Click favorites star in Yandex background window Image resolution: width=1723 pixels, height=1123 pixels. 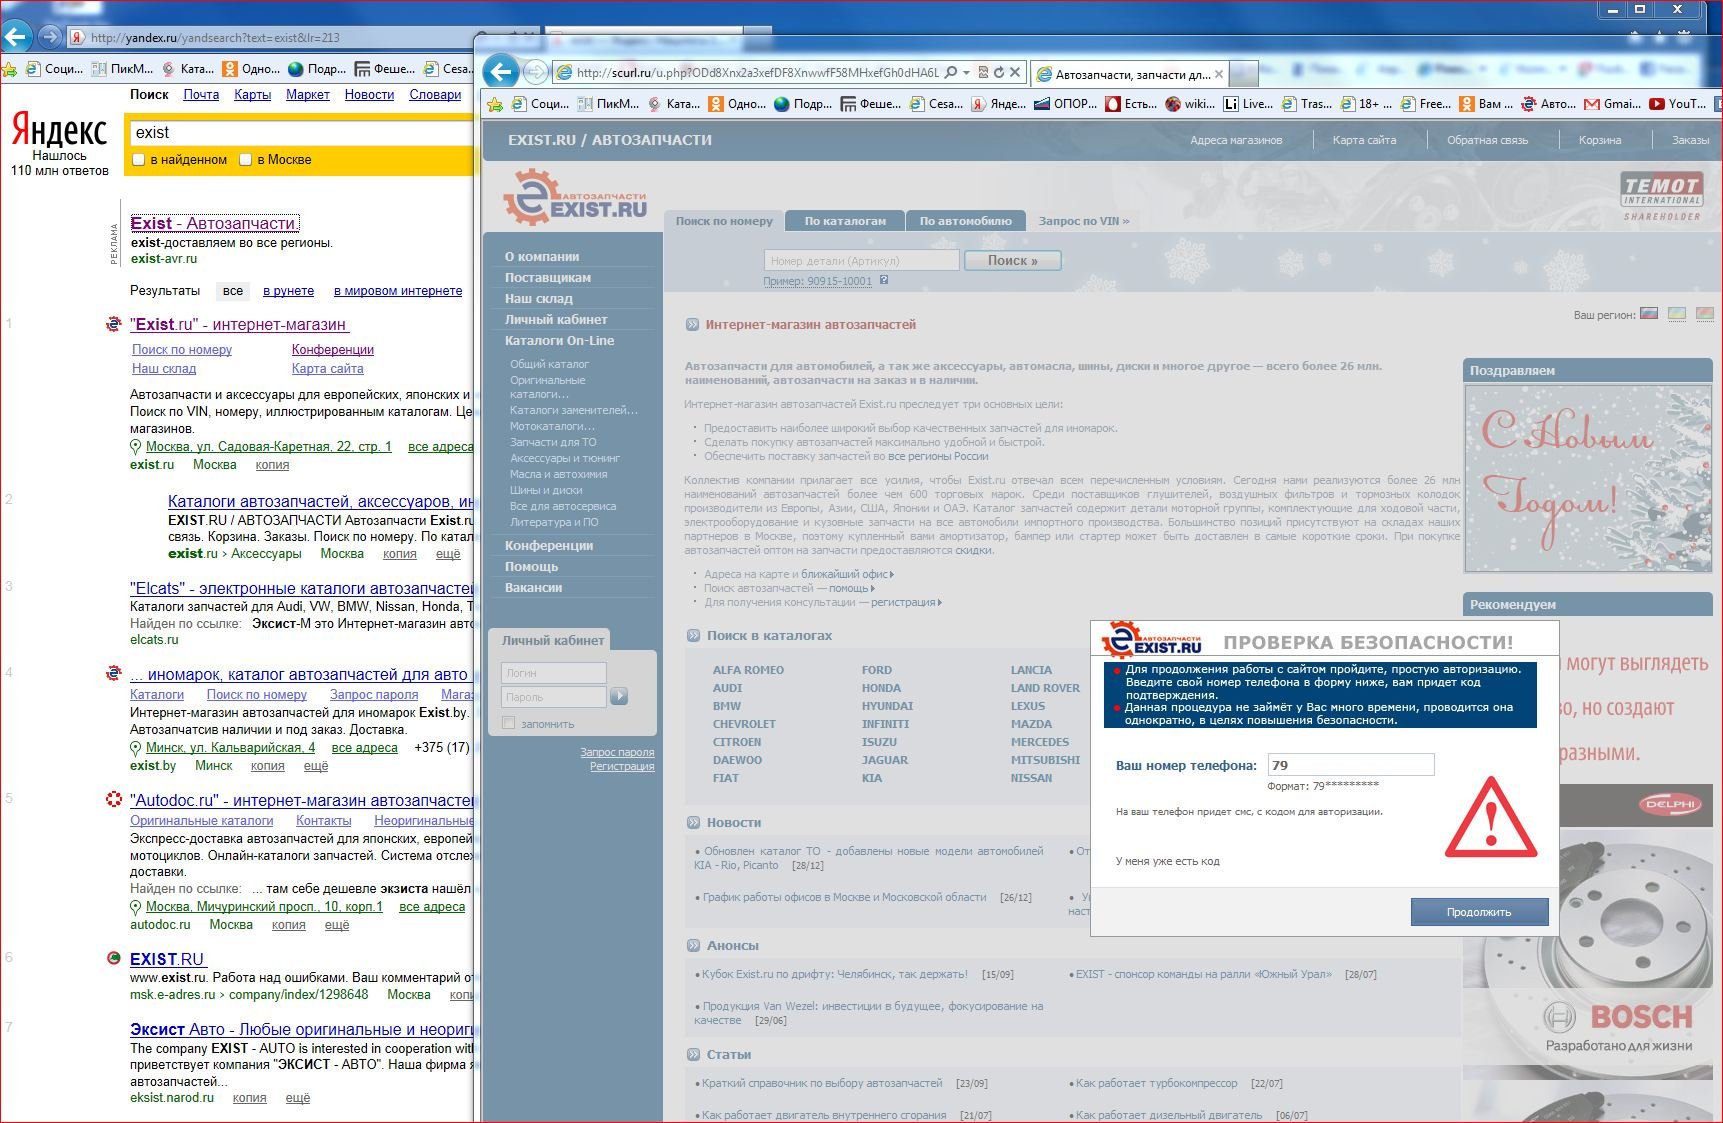pos(9,69)
